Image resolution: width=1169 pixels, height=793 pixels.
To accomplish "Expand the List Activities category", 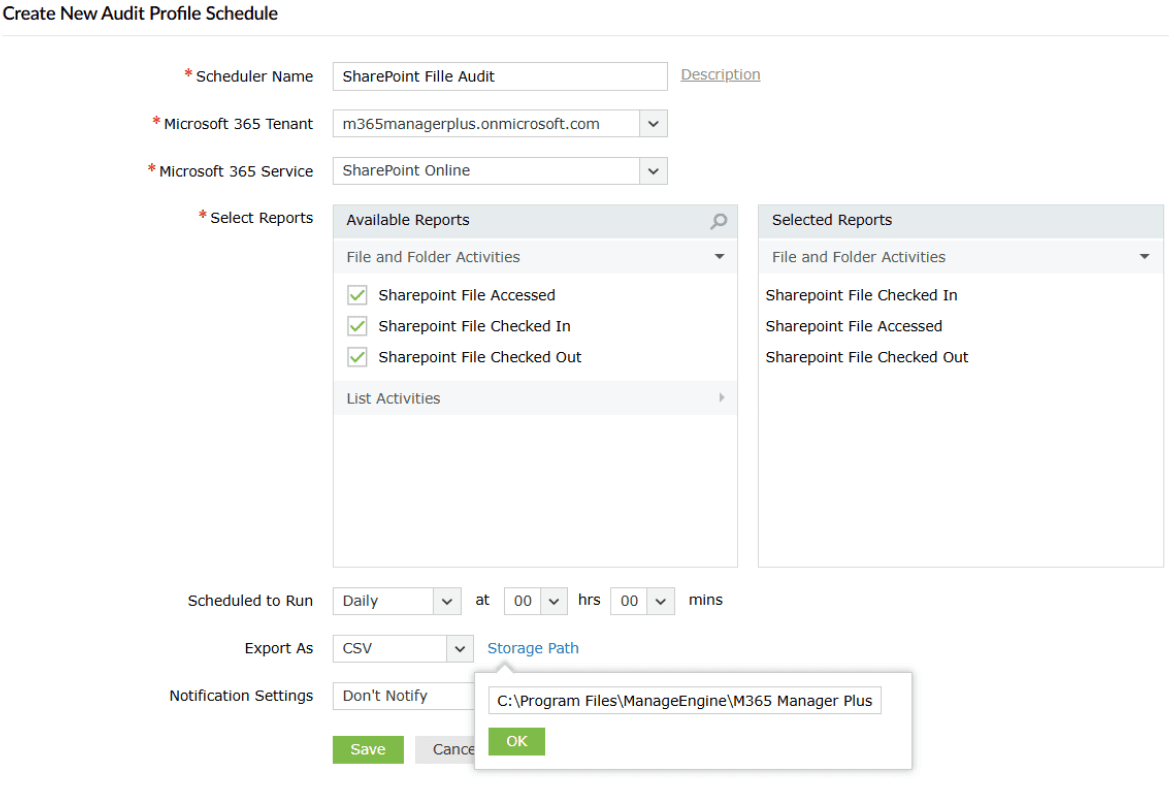I will point(719,398).
